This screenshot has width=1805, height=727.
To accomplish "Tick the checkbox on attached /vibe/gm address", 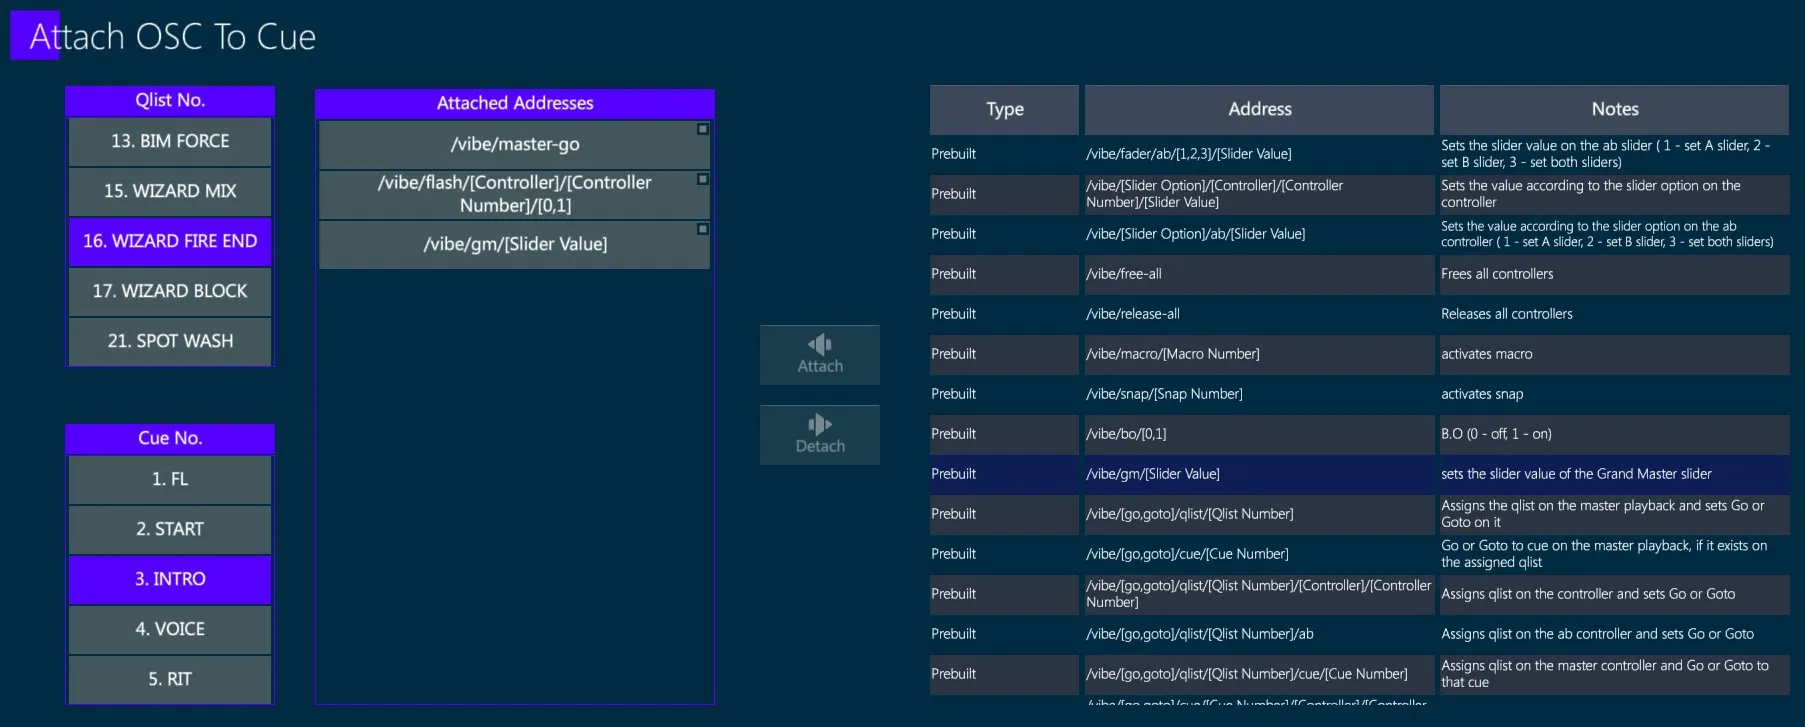I will [703, 229].
